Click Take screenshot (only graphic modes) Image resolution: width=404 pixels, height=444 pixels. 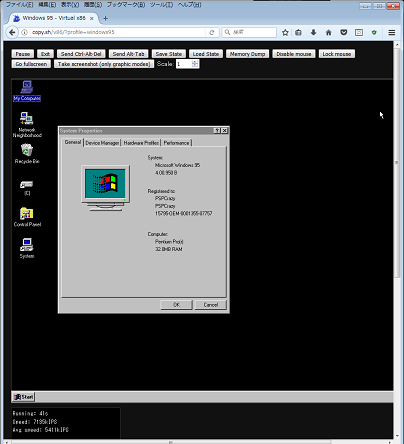(104, 64)
